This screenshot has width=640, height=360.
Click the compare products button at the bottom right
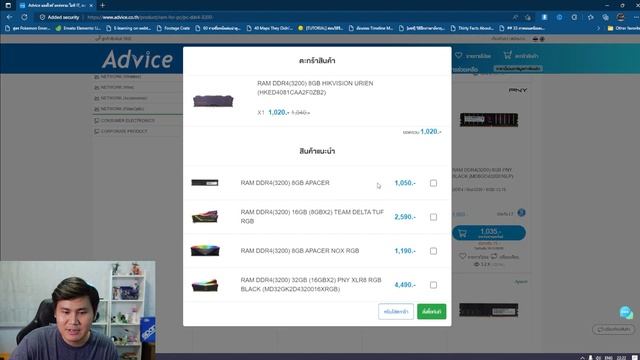click(x=613, y=329)
